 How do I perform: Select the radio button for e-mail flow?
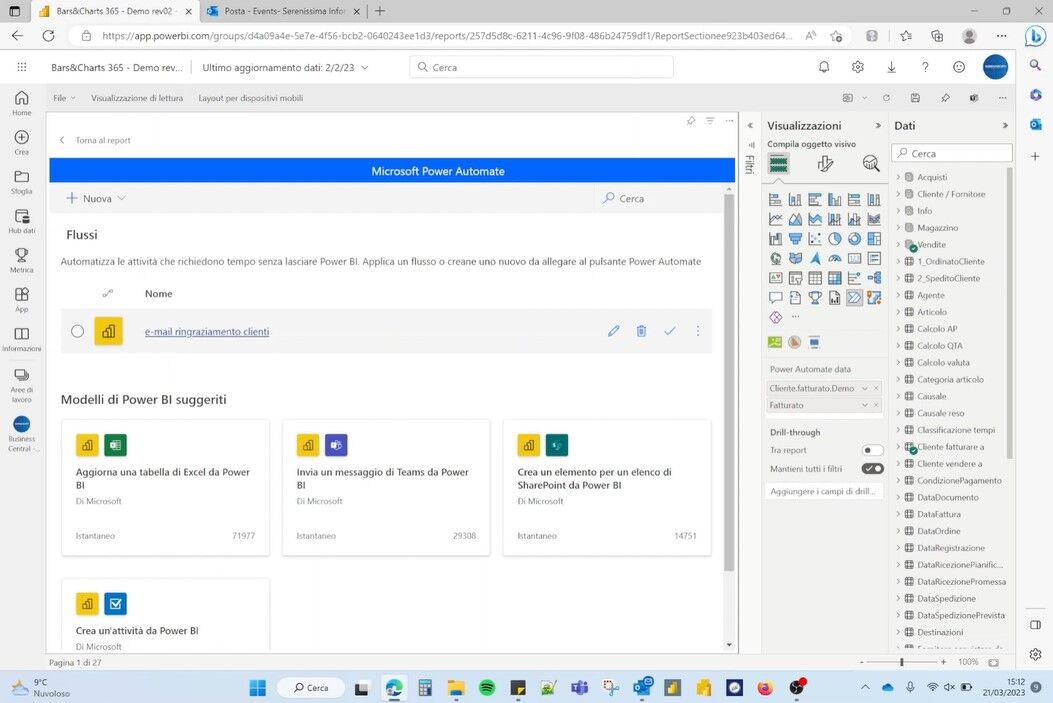(78, 331)
